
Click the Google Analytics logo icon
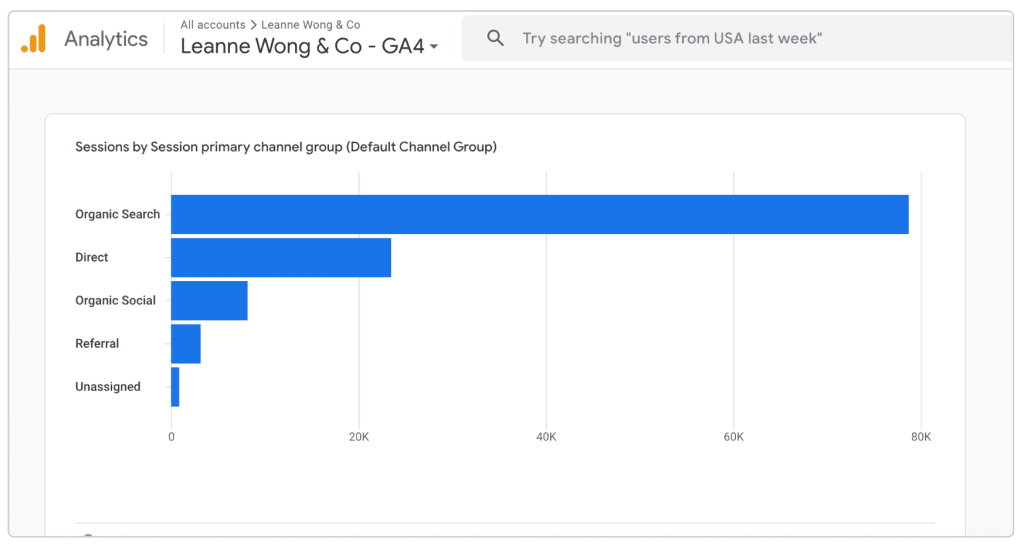click(x=33, y=39)
